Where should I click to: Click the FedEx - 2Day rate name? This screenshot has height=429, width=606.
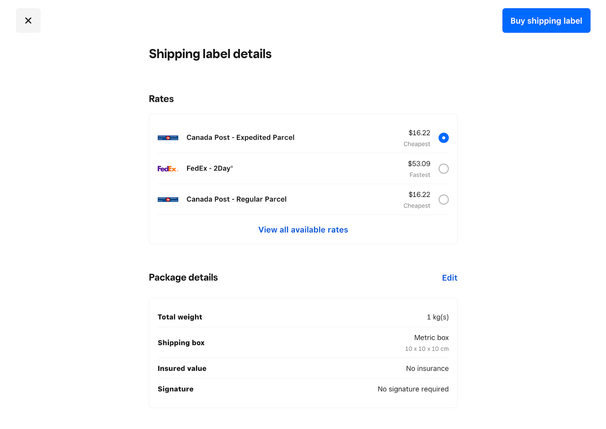click(209, 169)
